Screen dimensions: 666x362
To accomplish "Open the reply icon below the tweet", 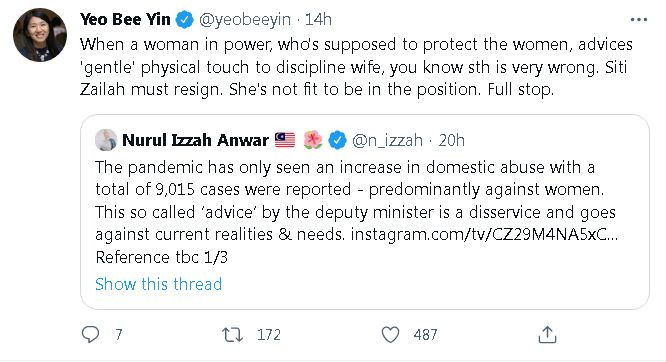I will (x=90, y=335).
